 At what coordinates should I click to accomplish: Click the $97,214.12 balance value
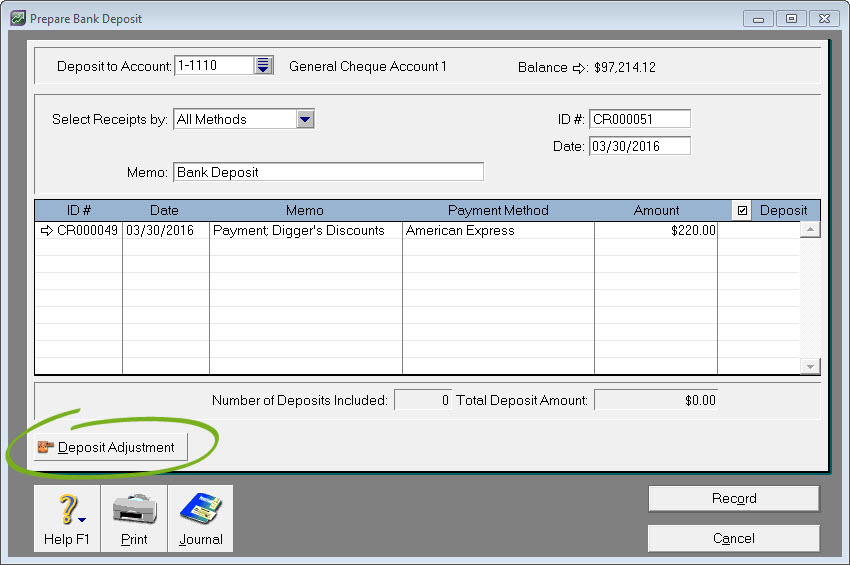tap(625, 68)
